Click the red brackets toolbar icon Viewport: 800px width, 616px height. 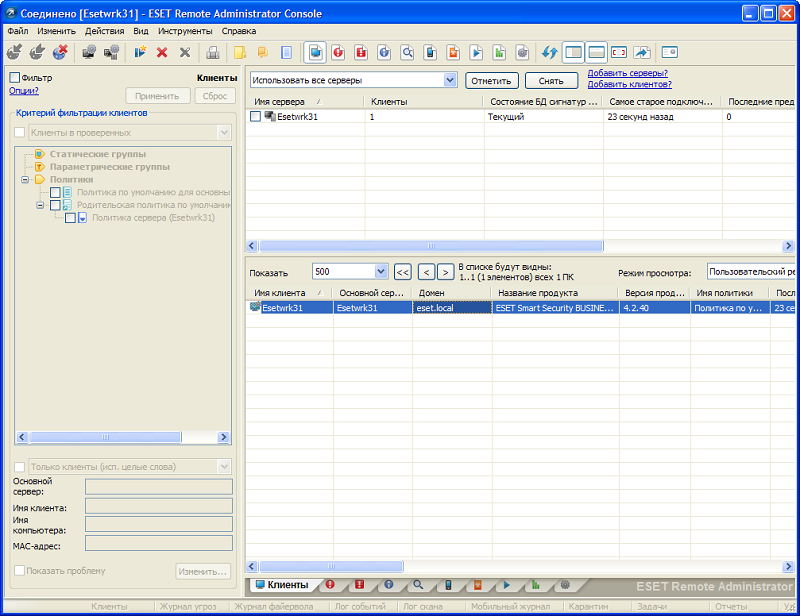tap(619, 52)
